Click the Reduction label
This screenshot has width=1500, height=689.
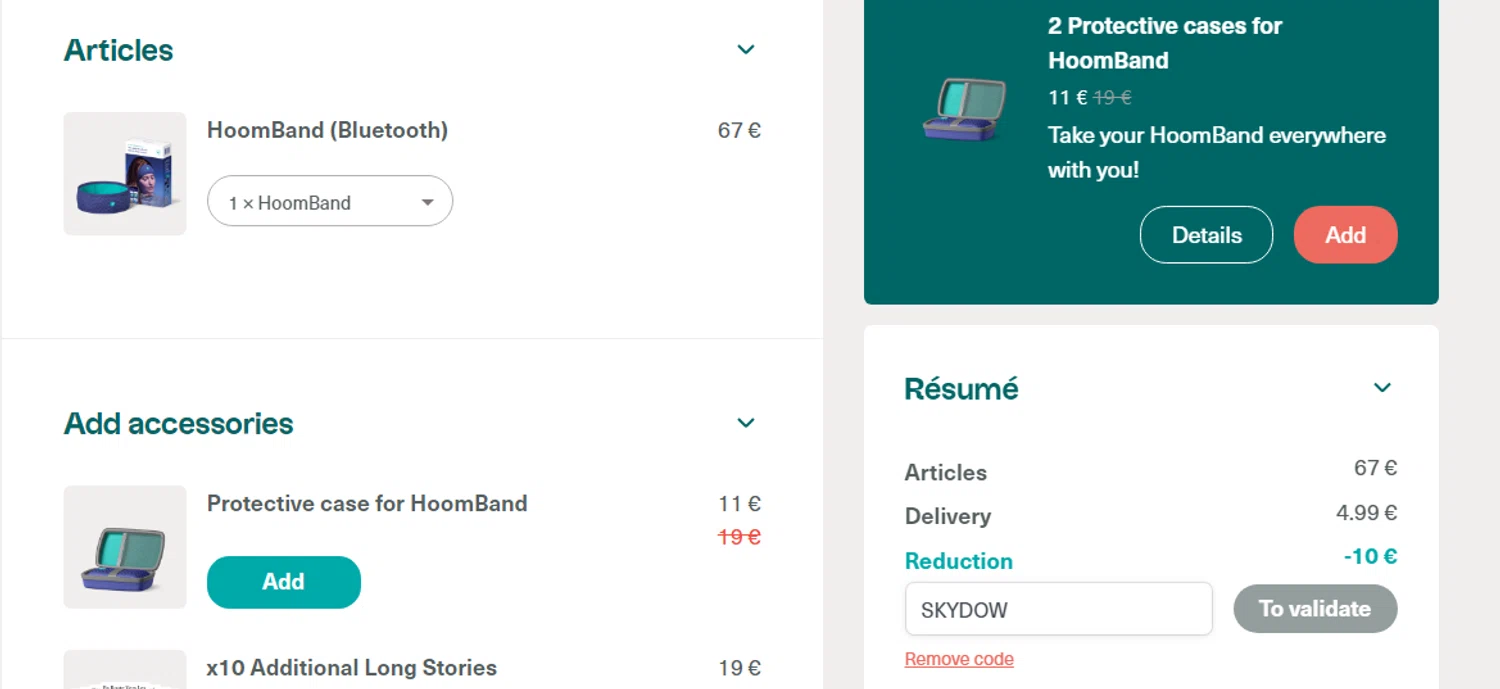[x=959, y=561]
